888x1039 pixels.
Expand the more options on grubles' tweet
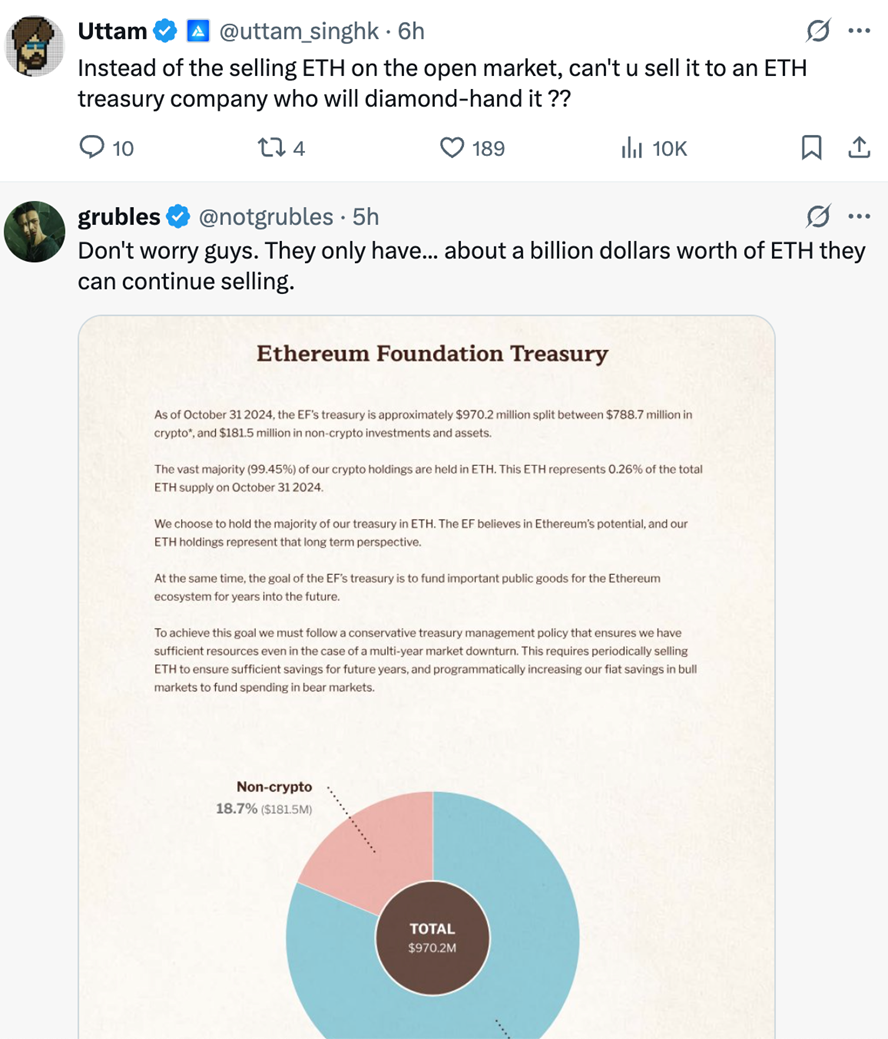(858, 216)
